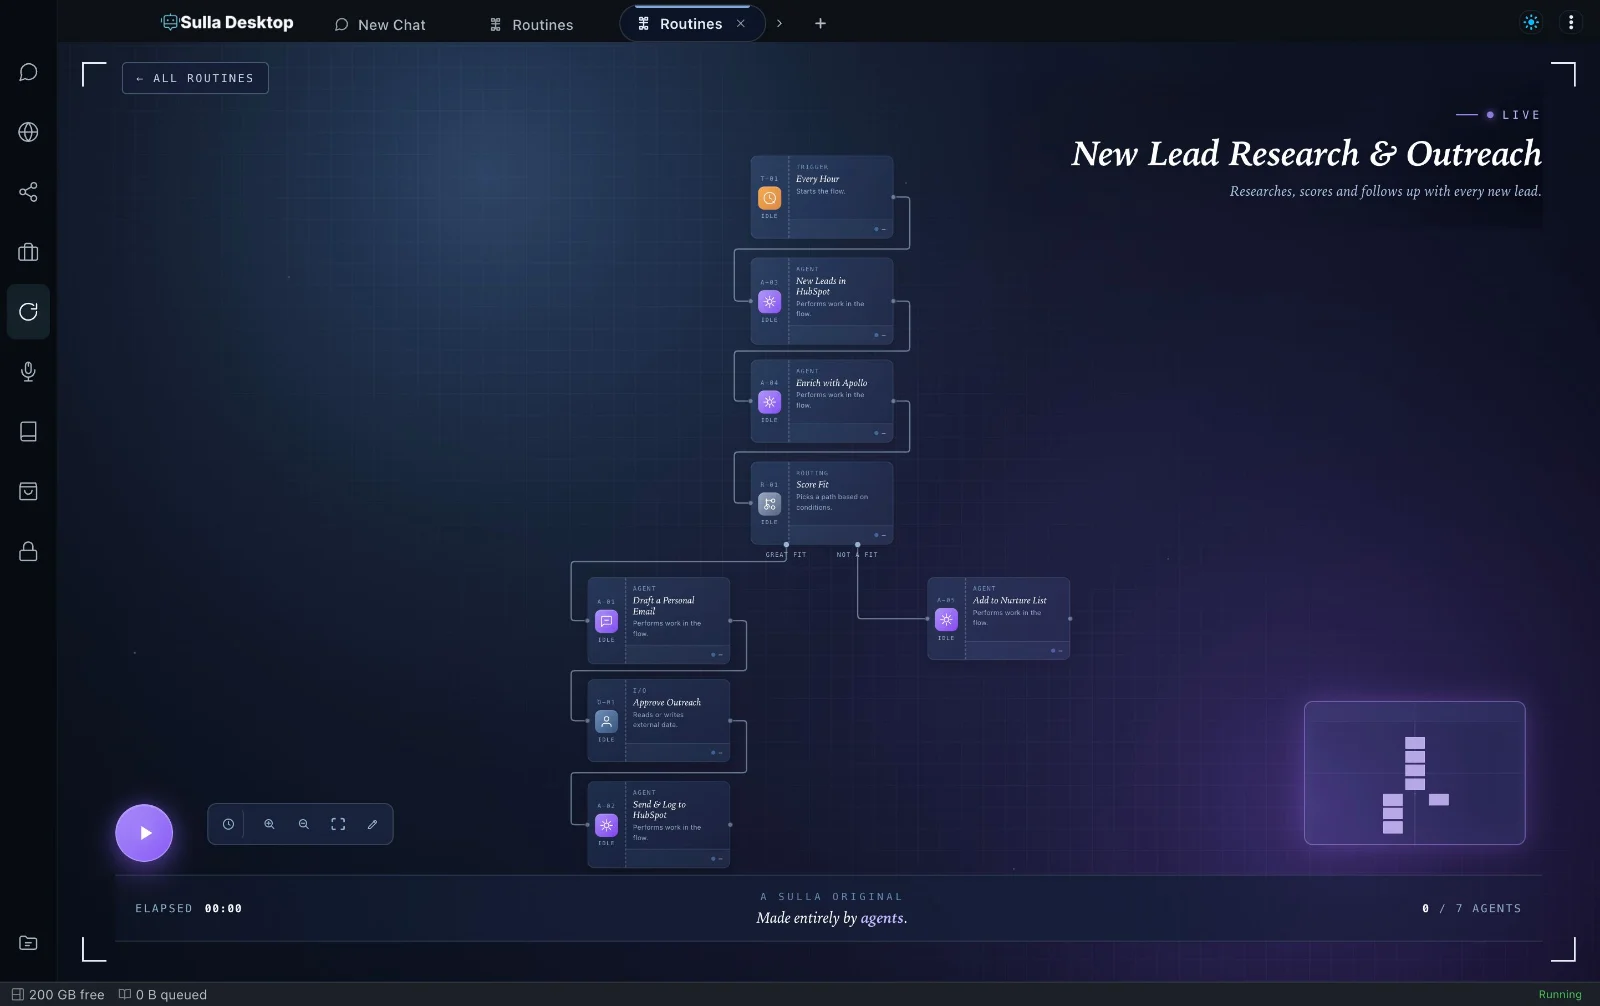
Task: Open the chat sidebar icon
Action: tap(28, 72)
